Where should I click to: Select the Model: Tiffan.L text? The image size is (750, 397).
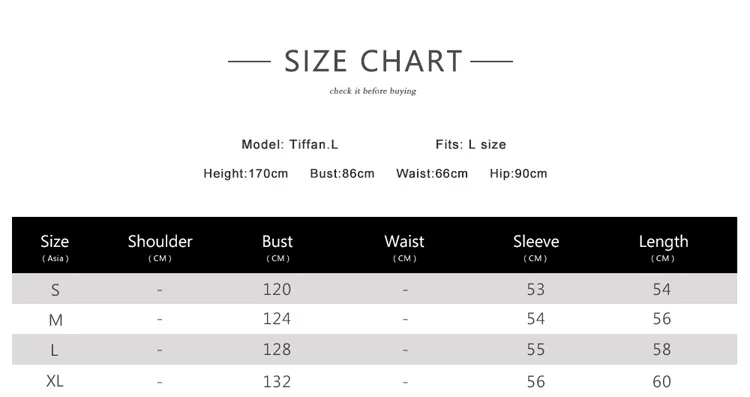click(x=290, y=144)
